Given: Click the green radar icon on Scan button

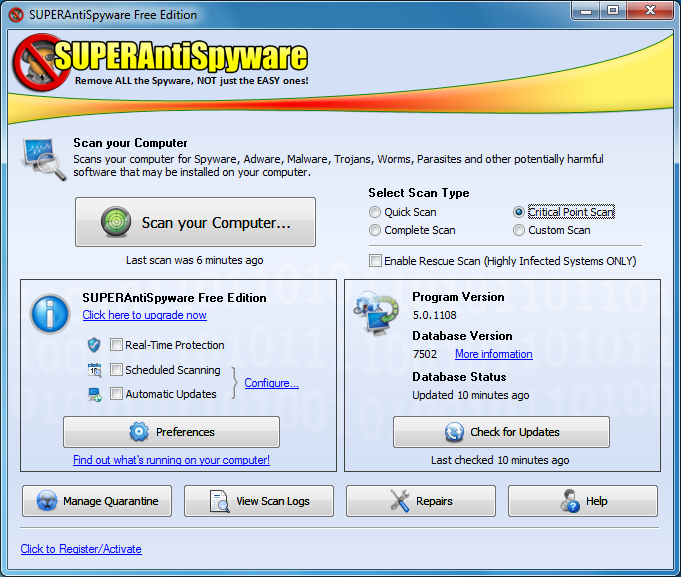Looking at the screenshot, I should [x=117, y=223].
